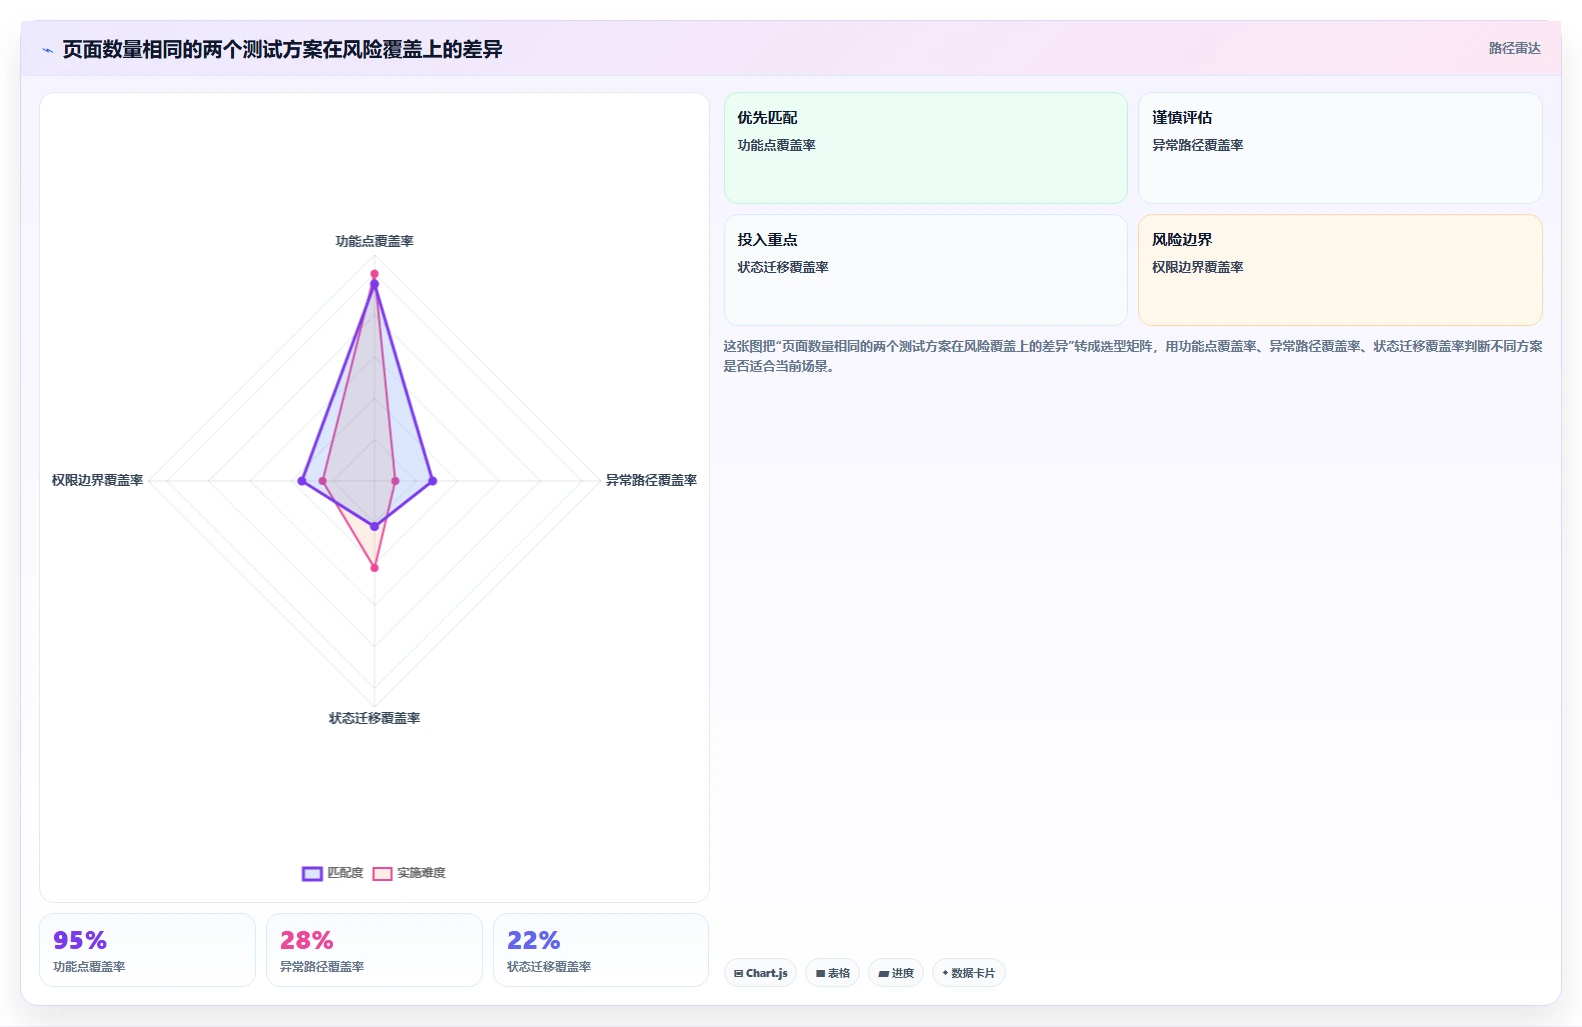Click the Chart.js tag chip
Screen dimensions: 1582x1027
[x=760, y=973]
